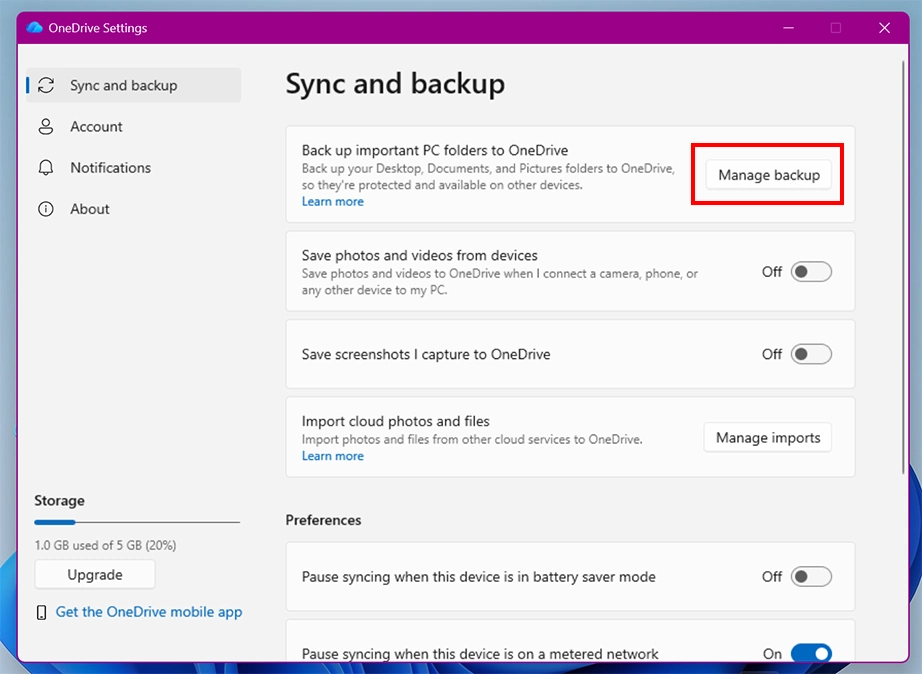922x674 pixels.
Task: Toggle Save photos and videos from devices
Action: point(811,272)
